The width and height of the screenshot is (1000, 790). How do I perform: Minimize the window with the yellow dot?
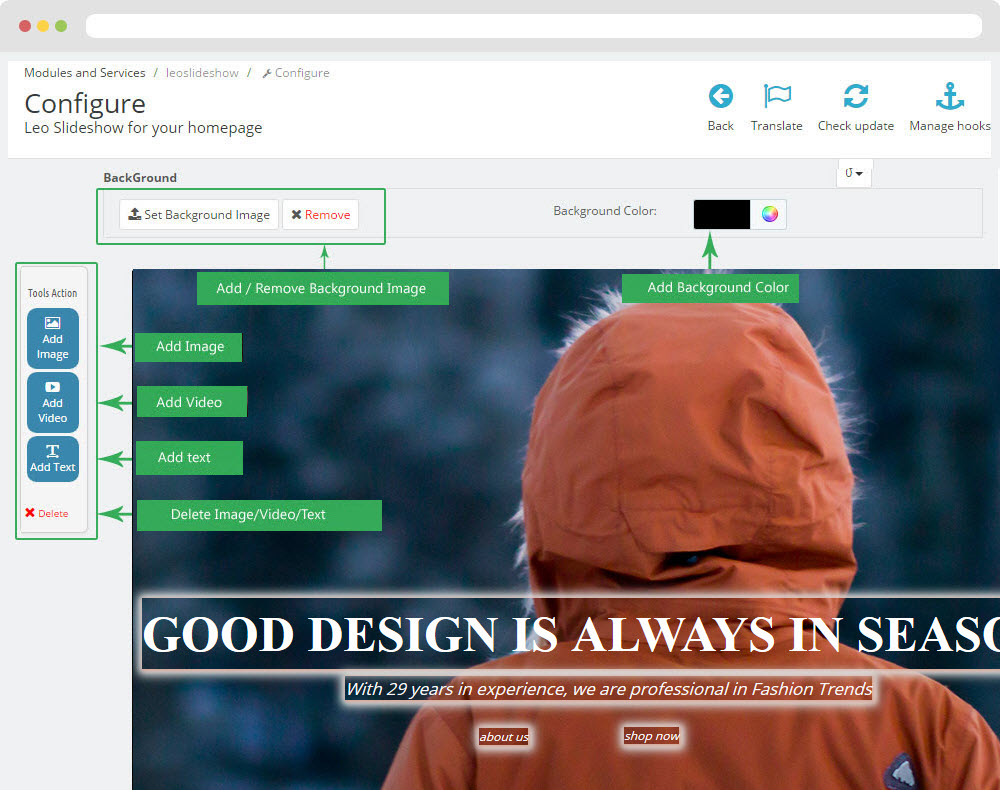click(43, 26)
